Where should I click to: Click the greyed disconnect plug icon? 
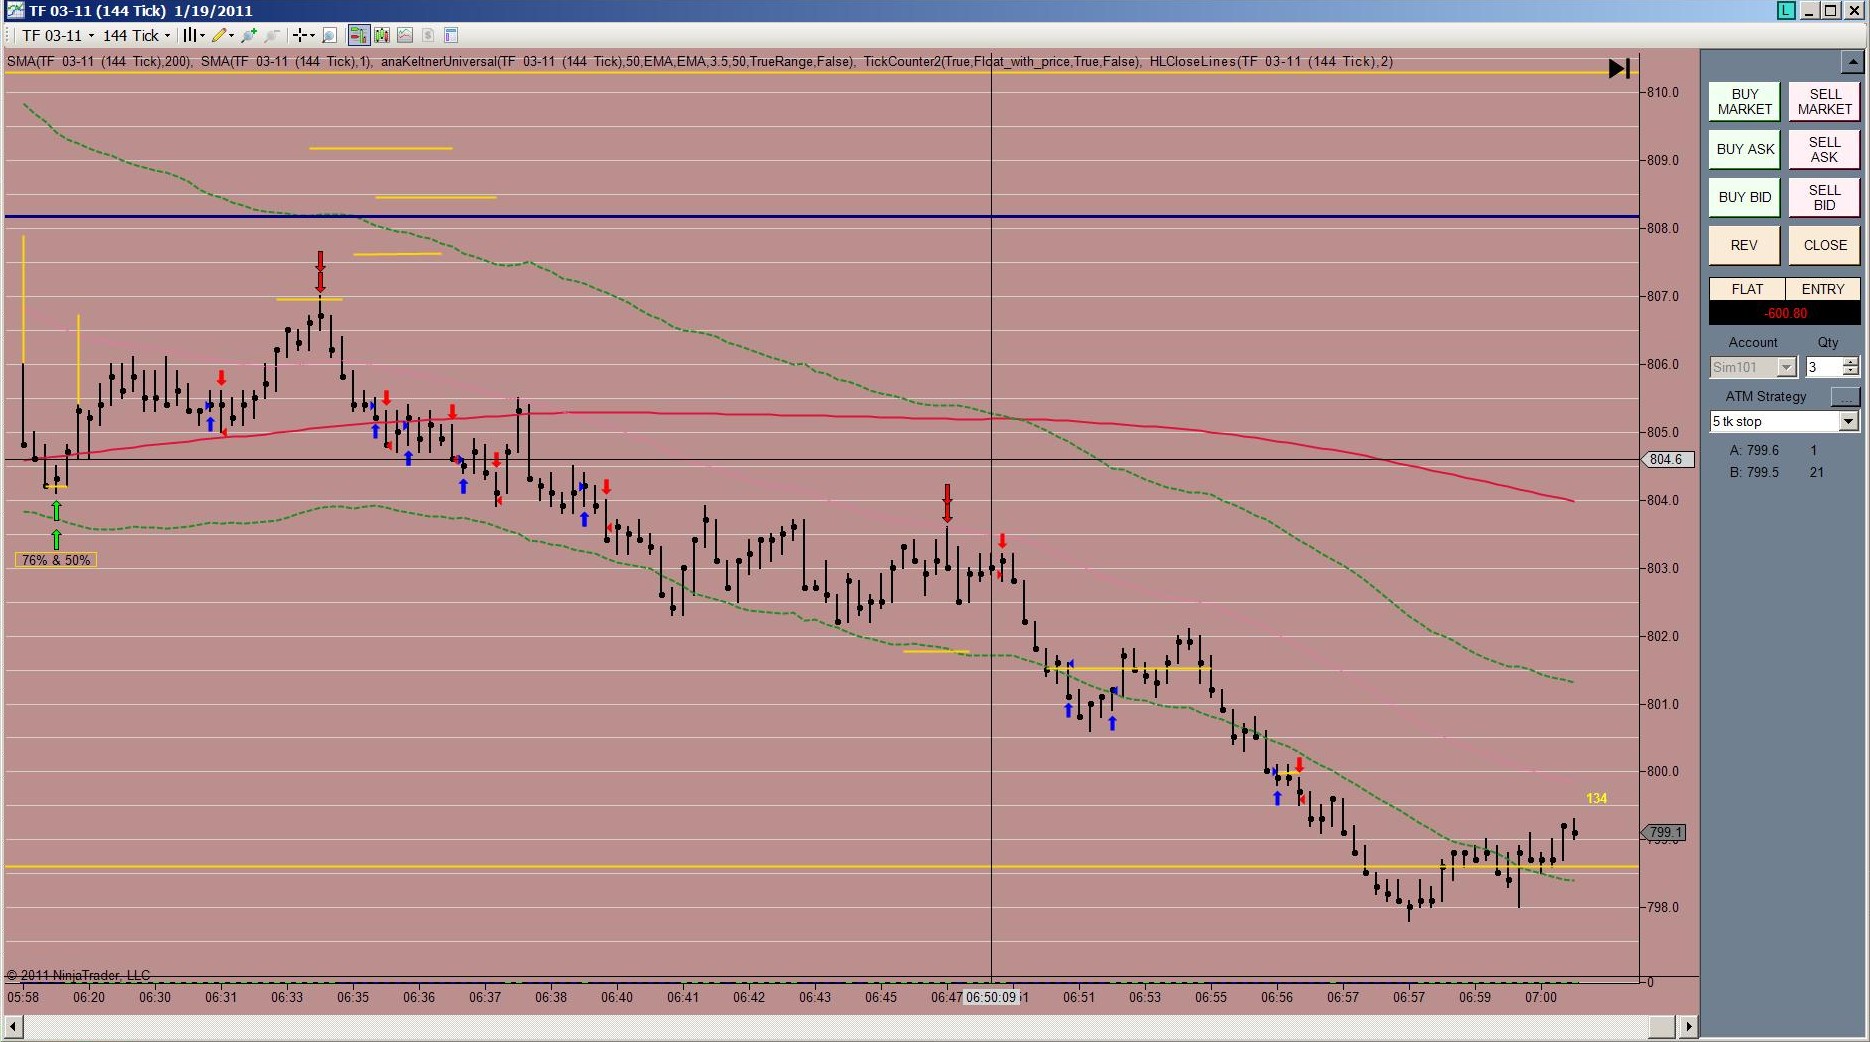(272, 35)
